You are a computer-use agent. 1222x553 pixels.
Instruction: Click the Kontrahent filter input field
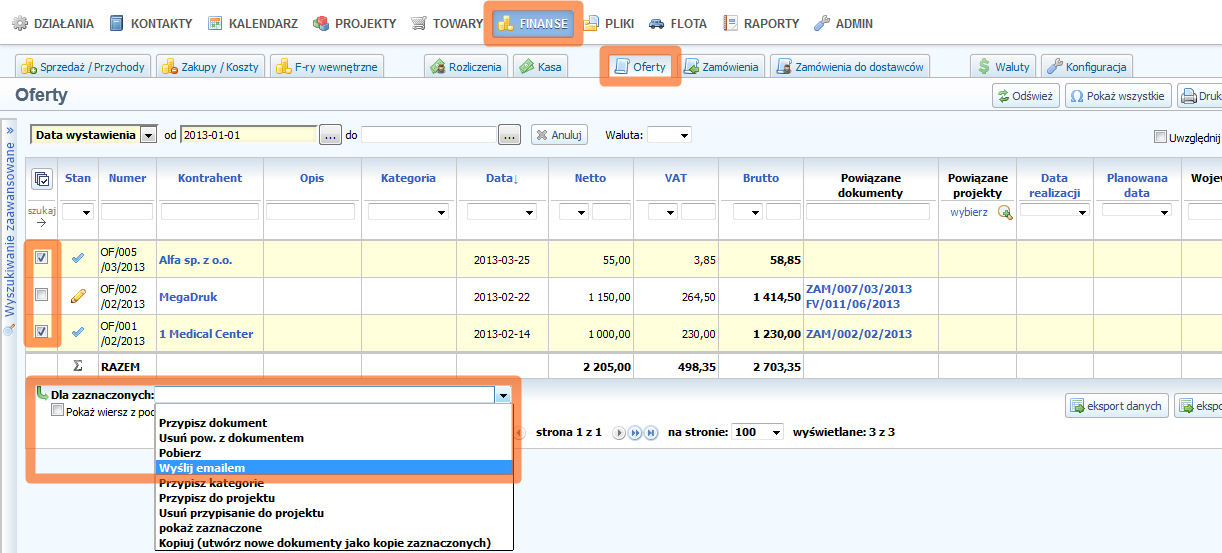point(210,212)
